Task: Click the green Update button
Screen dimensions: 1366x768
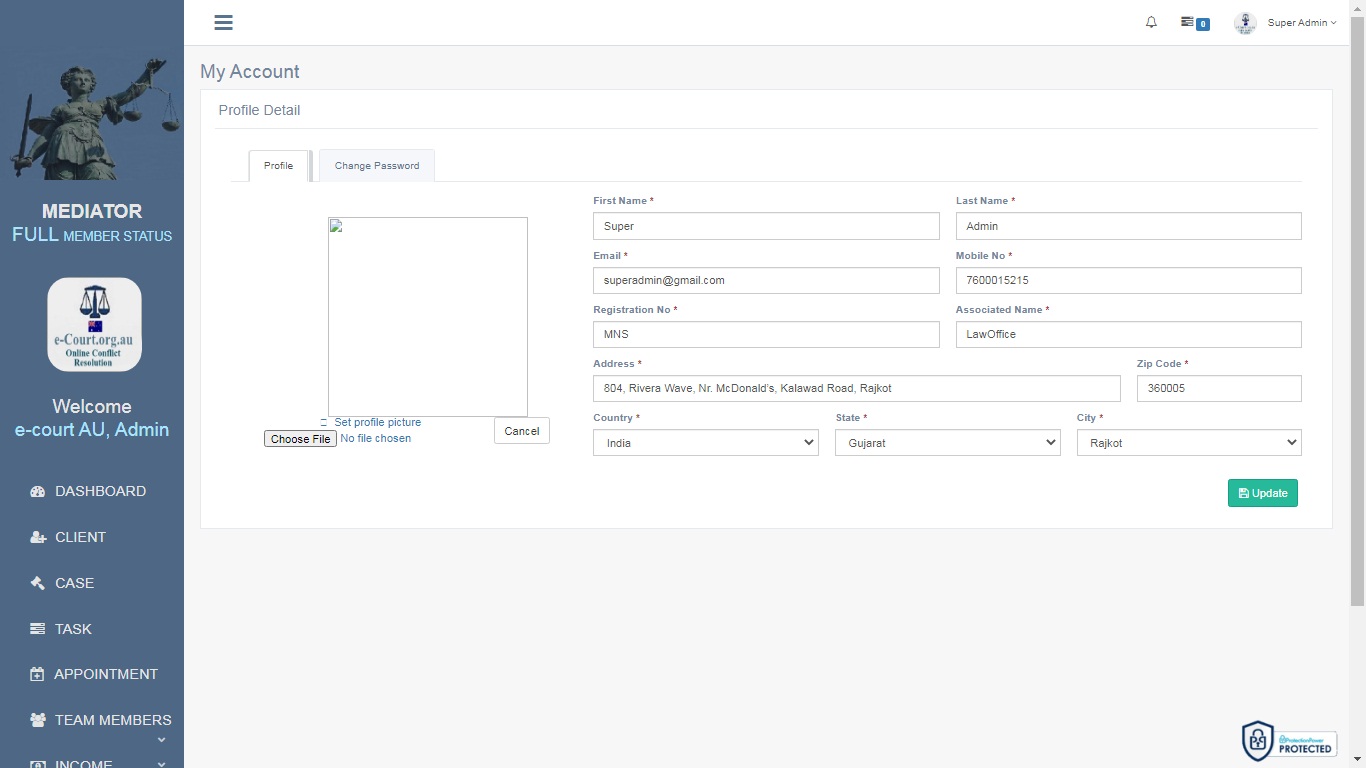Action: (x=1262, y=493)
